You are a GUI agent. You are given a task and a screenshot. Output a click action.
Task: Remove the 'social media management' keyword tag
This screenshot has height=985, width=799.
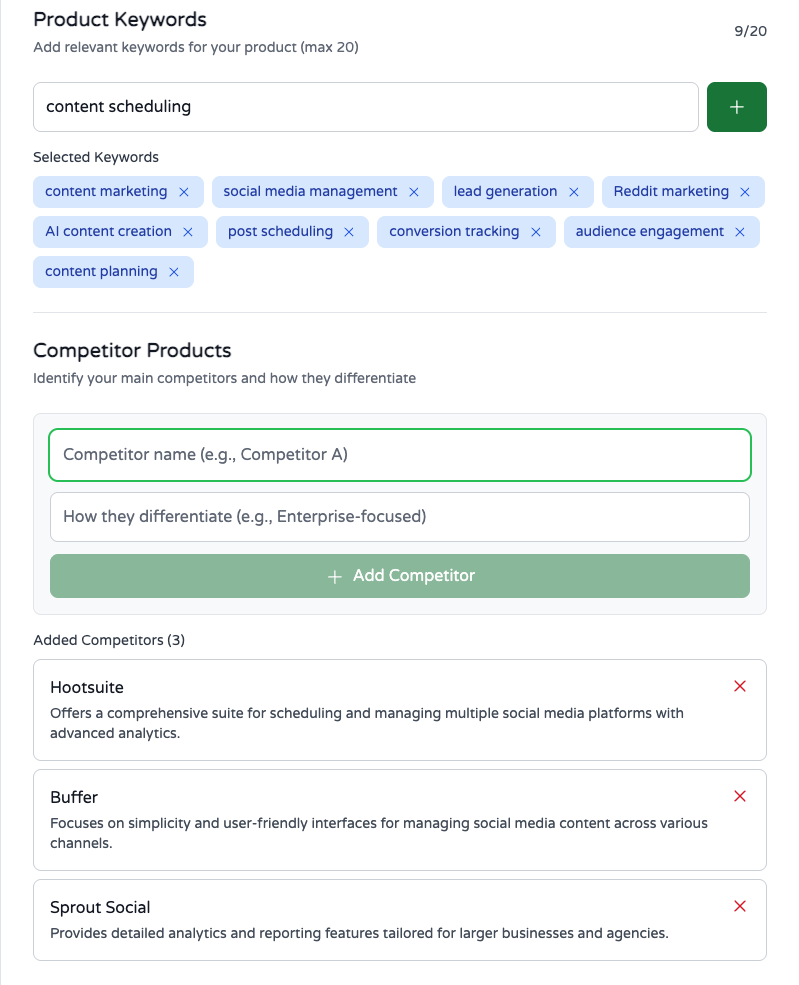click(414, 192)
